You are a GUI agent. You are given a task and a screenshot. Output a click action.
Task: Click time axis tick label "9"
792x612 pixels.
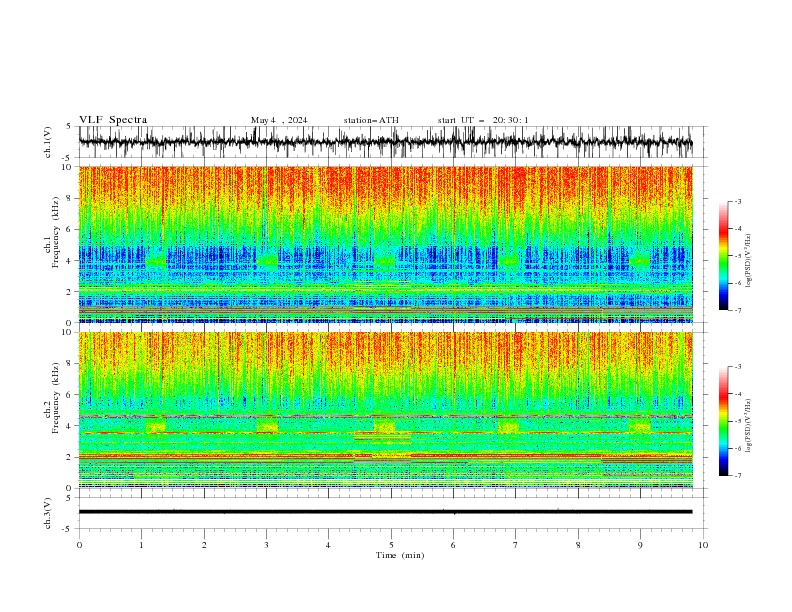(640, 545)
